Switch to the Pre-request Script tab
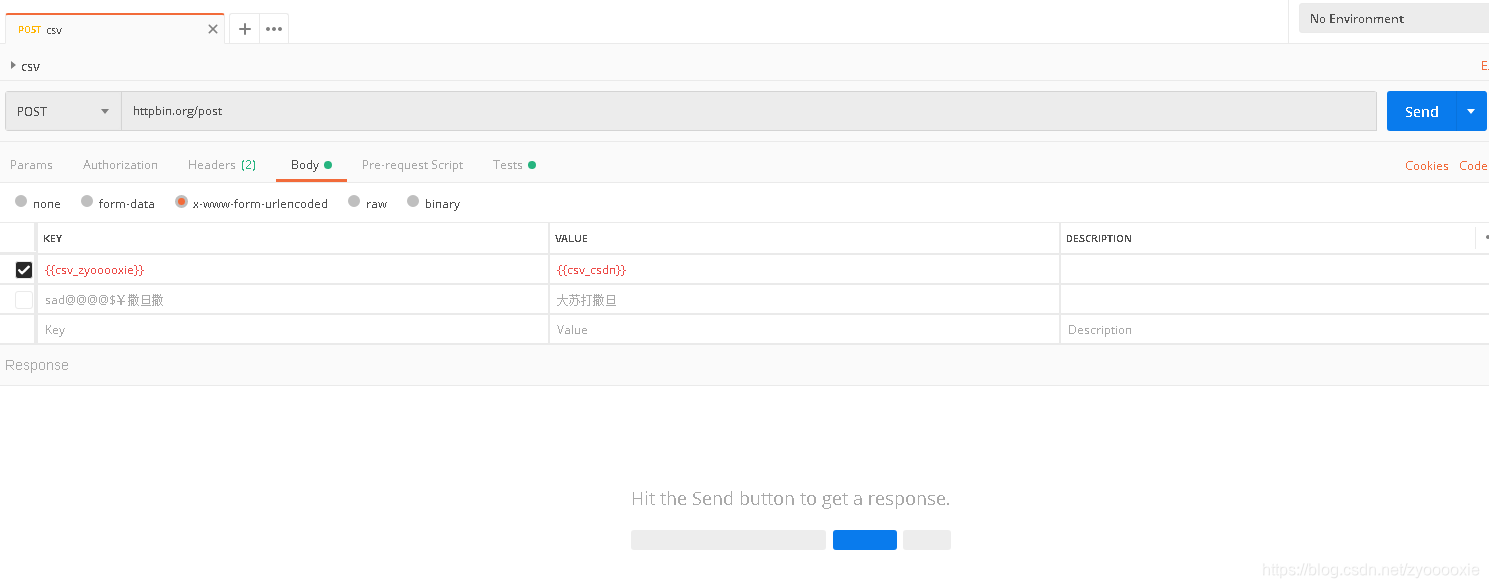 412,165
